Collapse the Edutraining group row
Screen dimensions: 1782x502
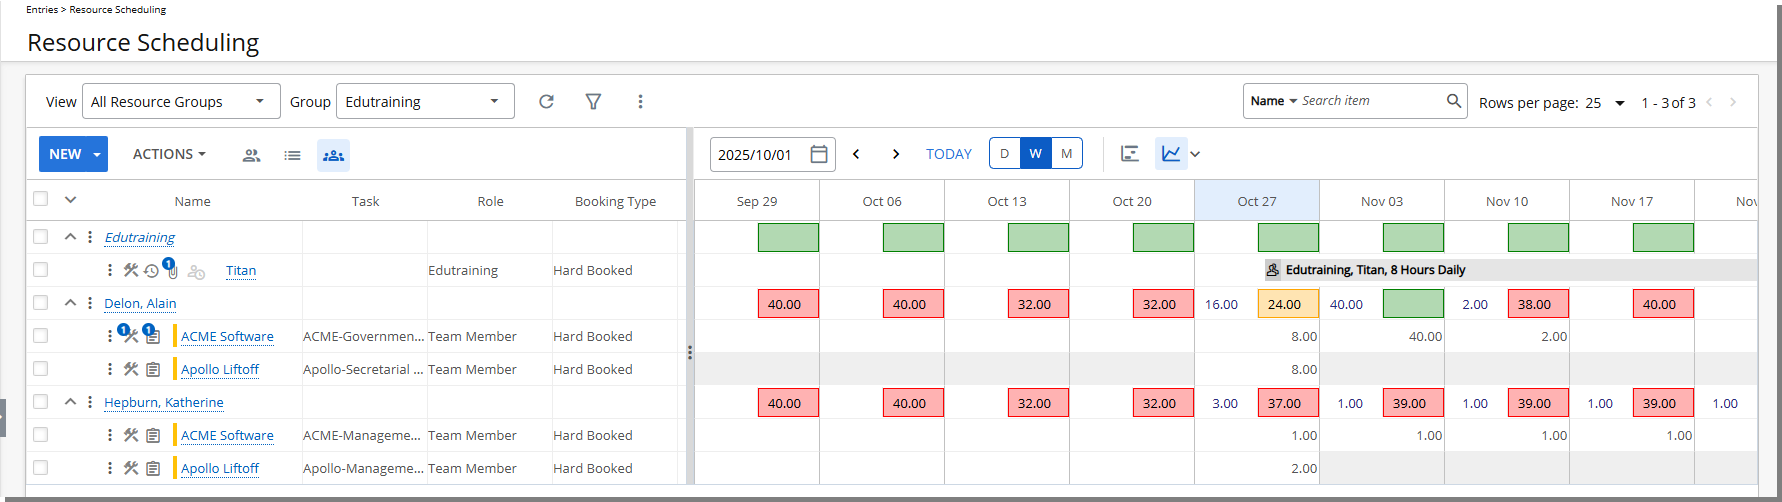point(70,237)
